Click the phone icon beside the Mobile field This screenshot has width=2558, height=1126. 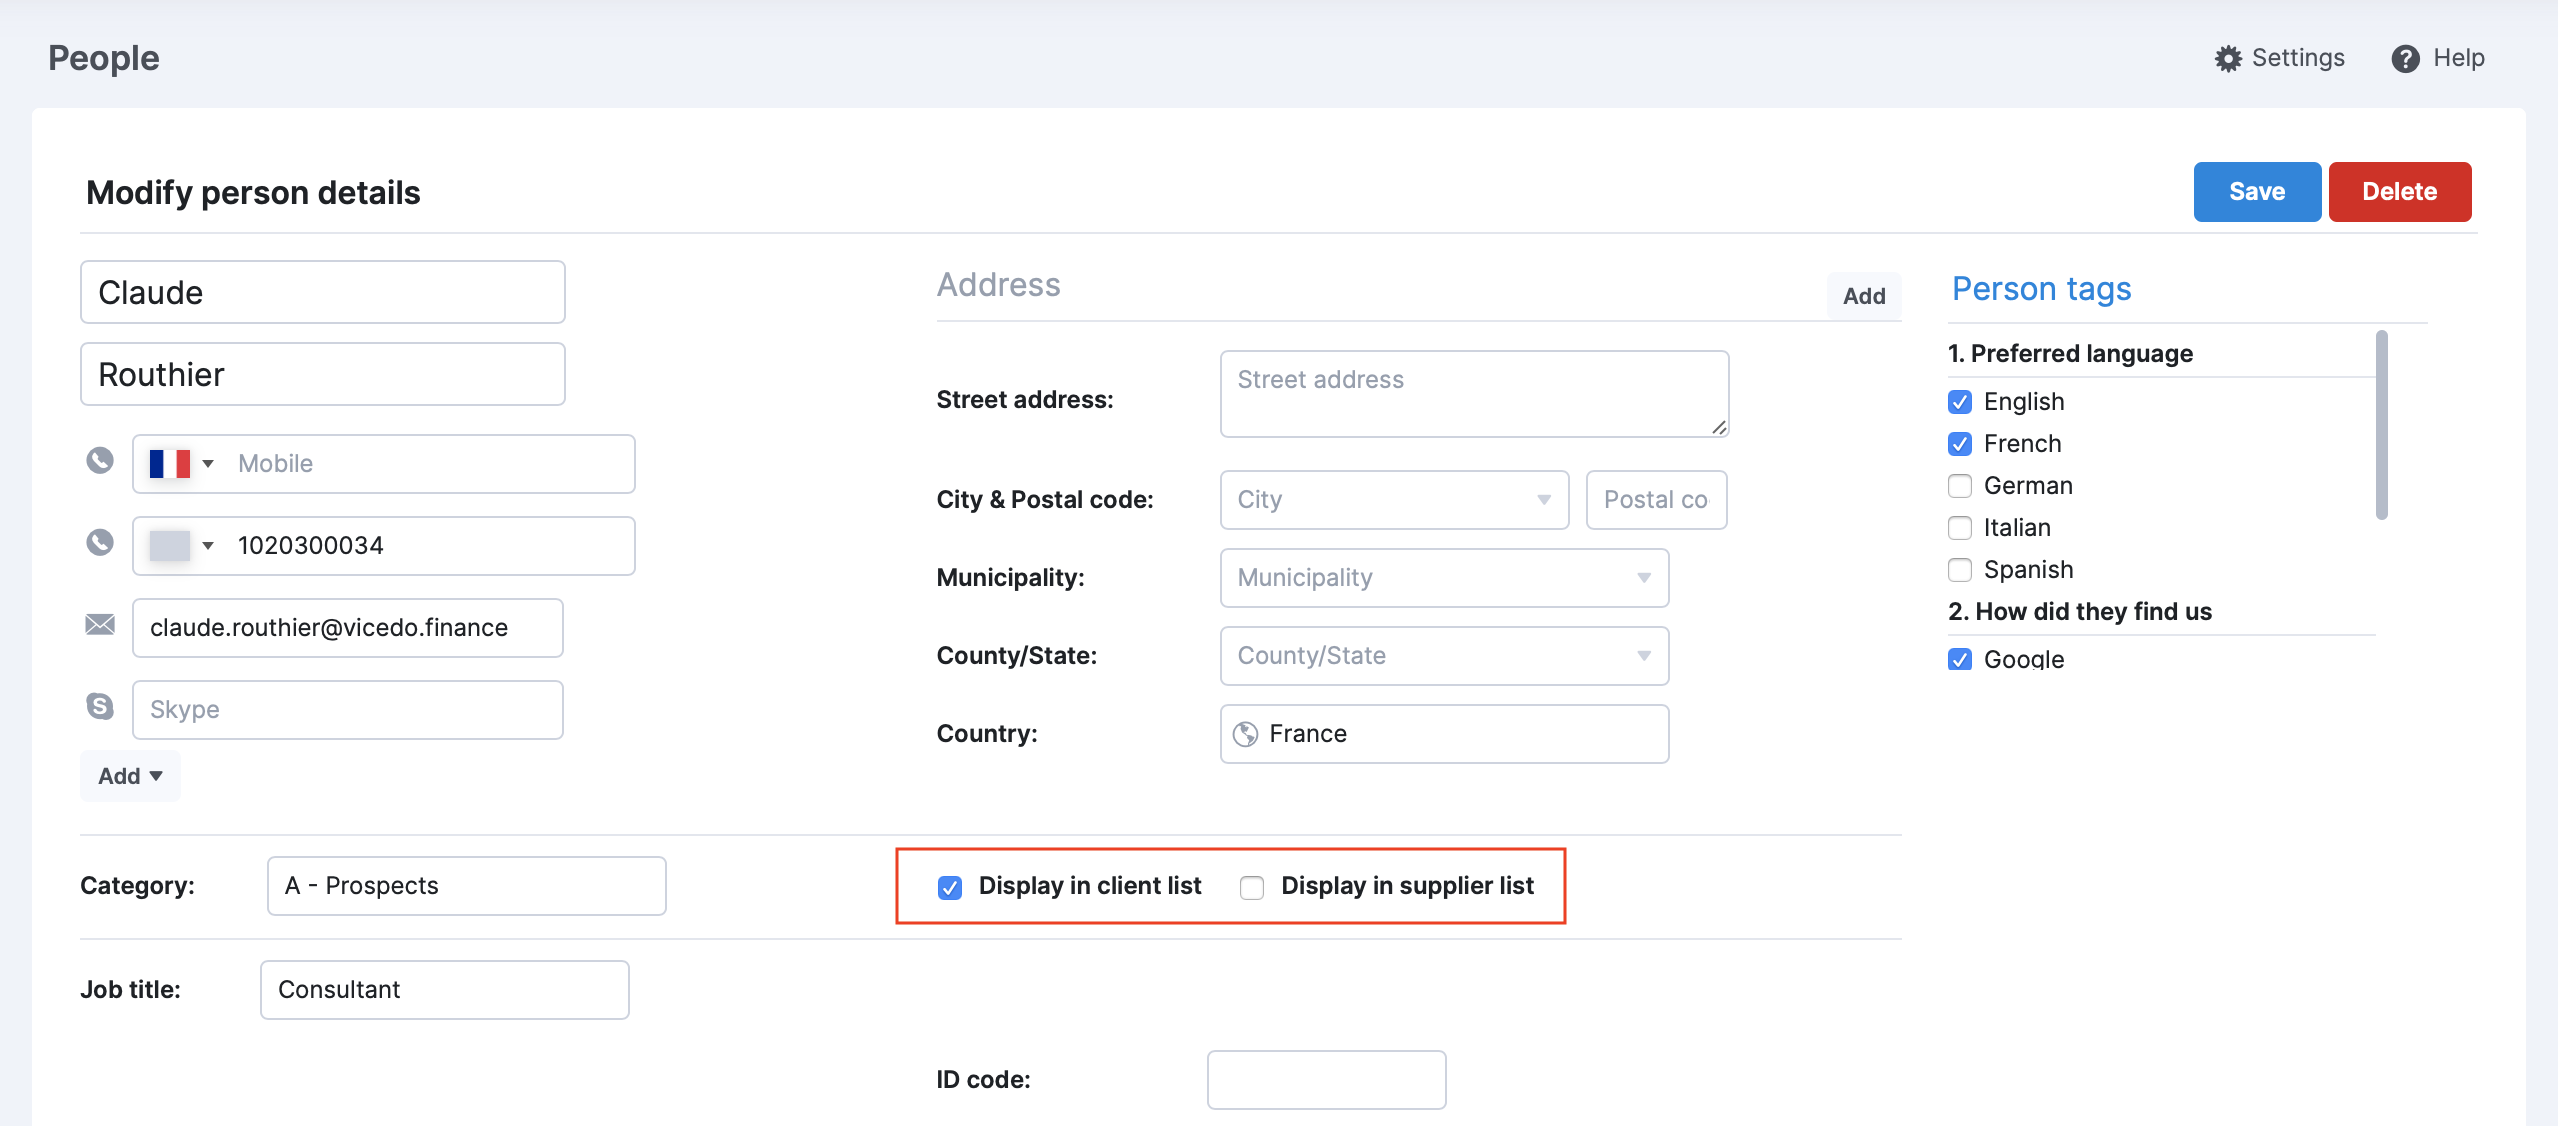(x=100, y=461)
